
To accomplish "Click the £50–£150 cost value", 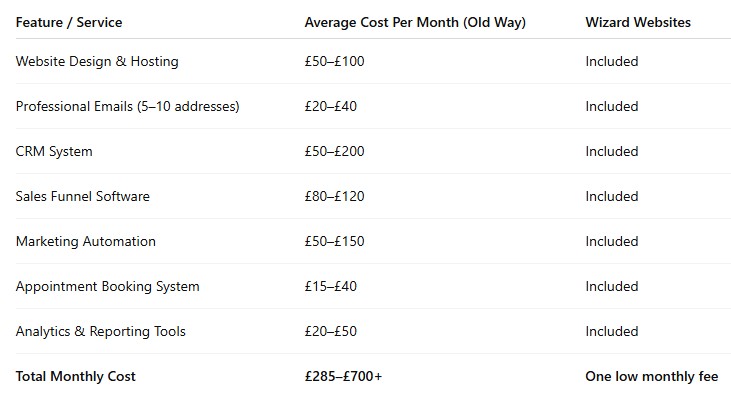I will [334, 242].
